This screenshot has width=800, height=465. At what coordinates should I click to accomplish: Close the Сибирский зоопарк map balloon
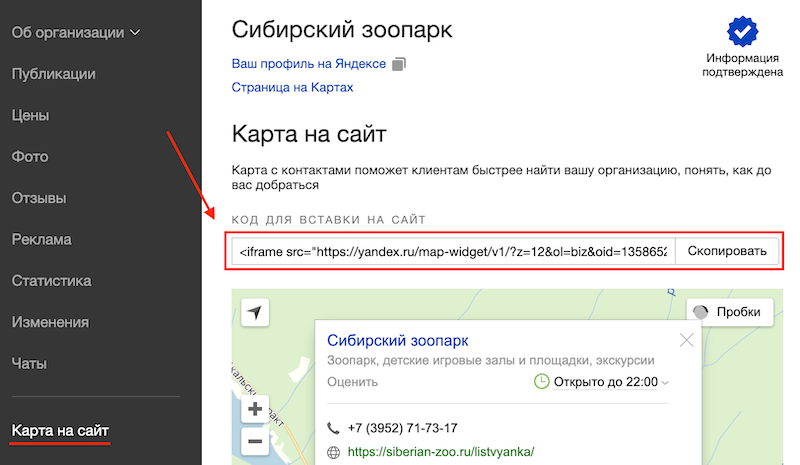(x=686, y=340)
